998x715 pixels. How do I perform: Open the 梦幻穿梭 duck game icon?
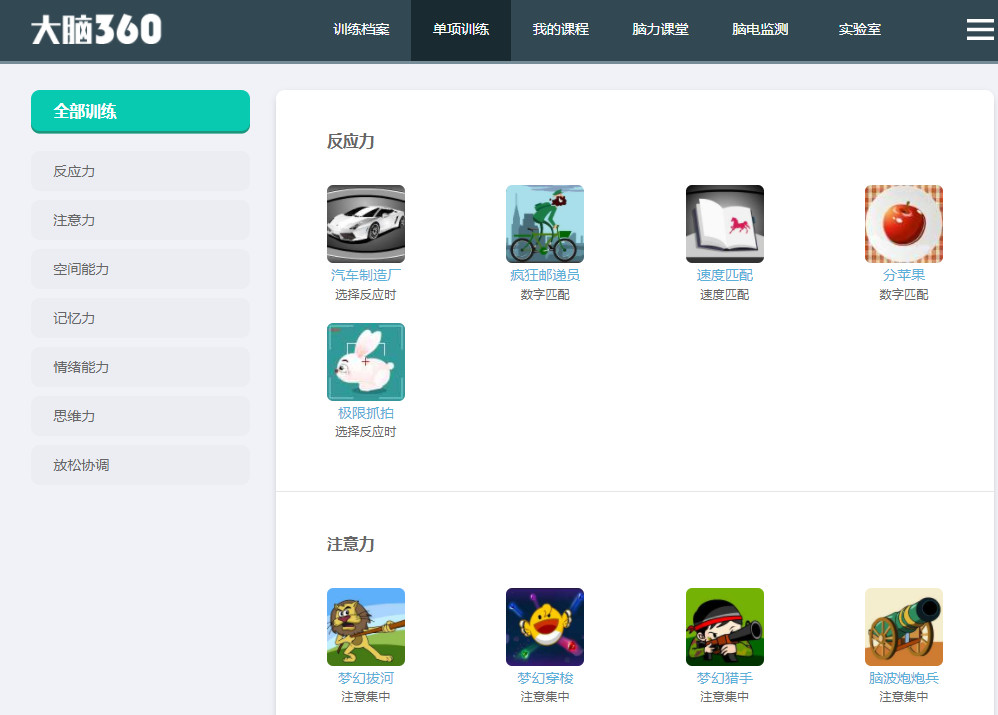click(x=544, y=626)
